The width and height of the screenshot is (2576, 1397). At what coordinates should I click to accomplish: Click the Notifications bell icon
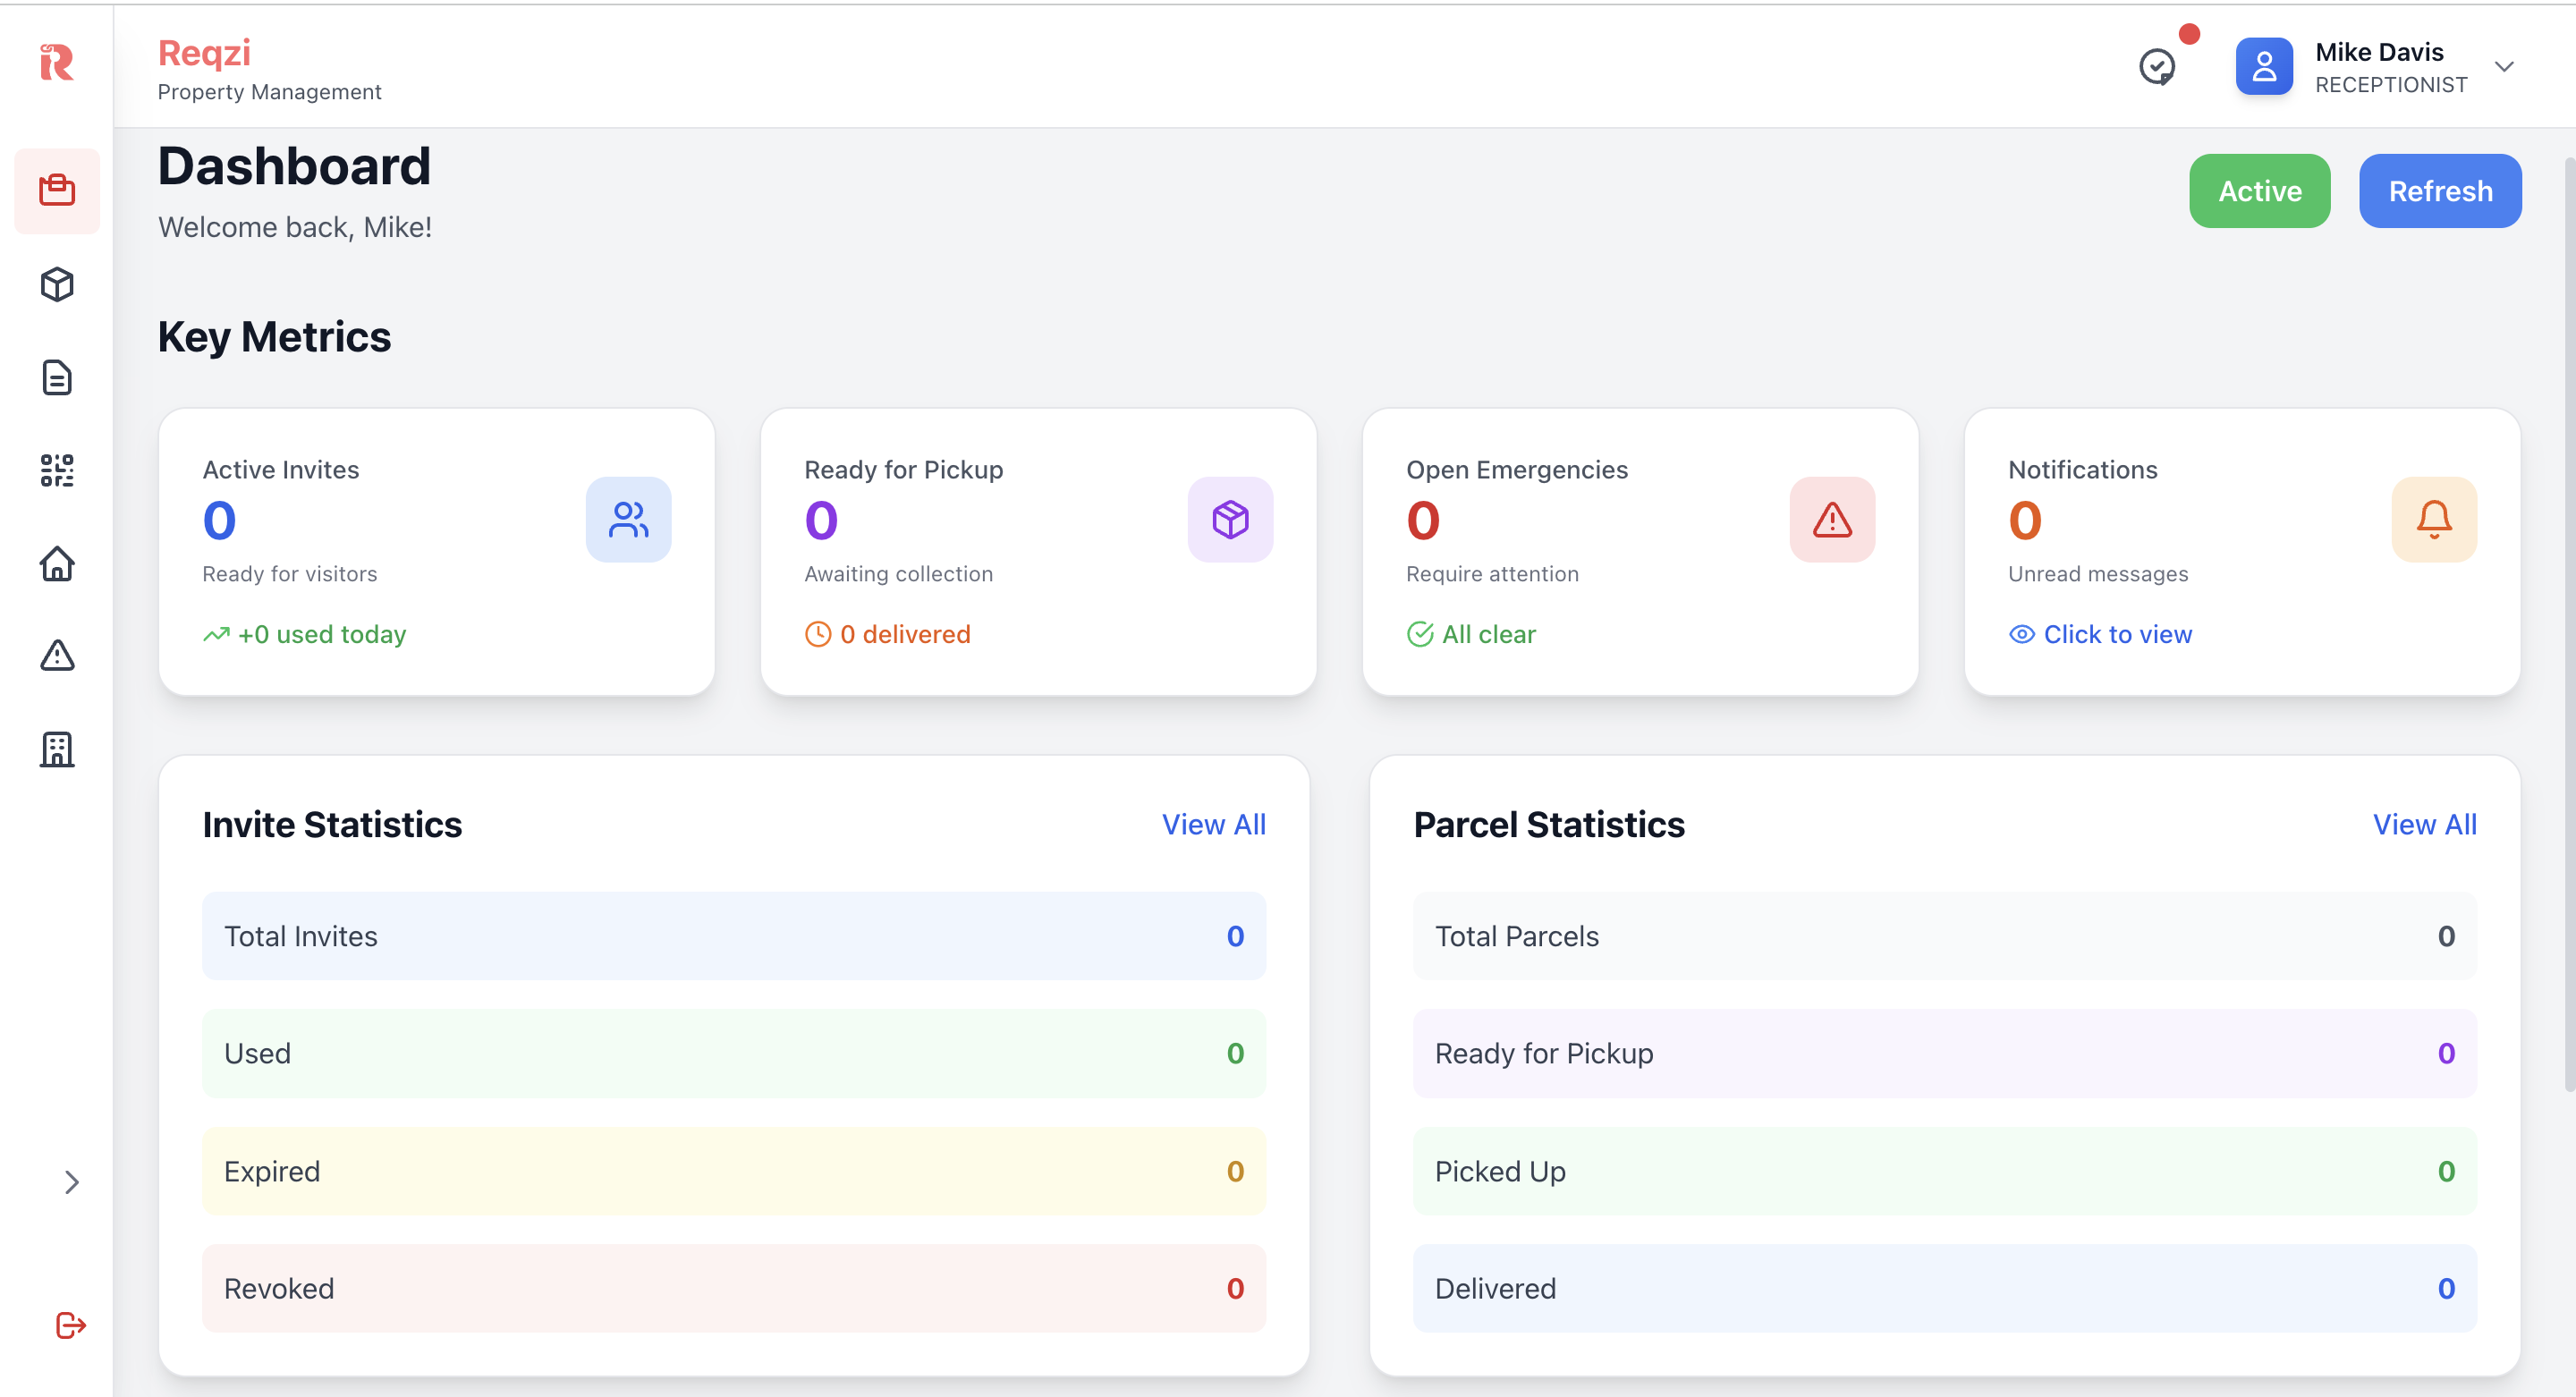(x=2434, y=519)
